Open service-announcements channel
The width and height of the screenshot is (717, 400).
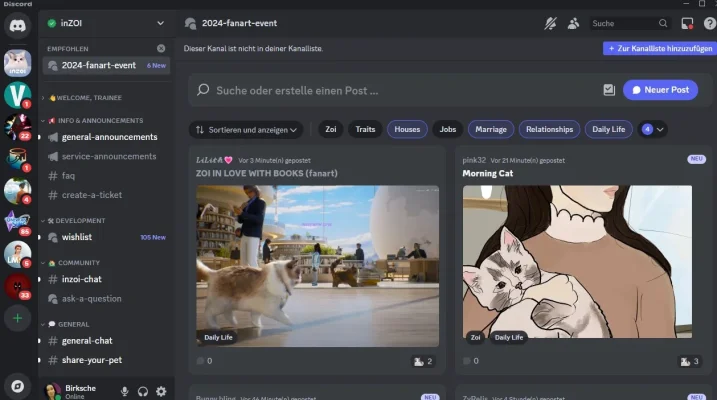(106, 156)
